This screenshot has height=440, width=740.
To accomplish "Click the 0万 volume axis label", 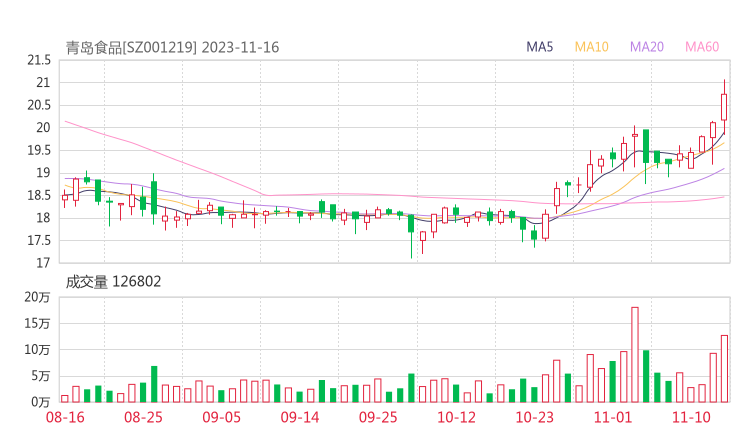I will 41,402.
